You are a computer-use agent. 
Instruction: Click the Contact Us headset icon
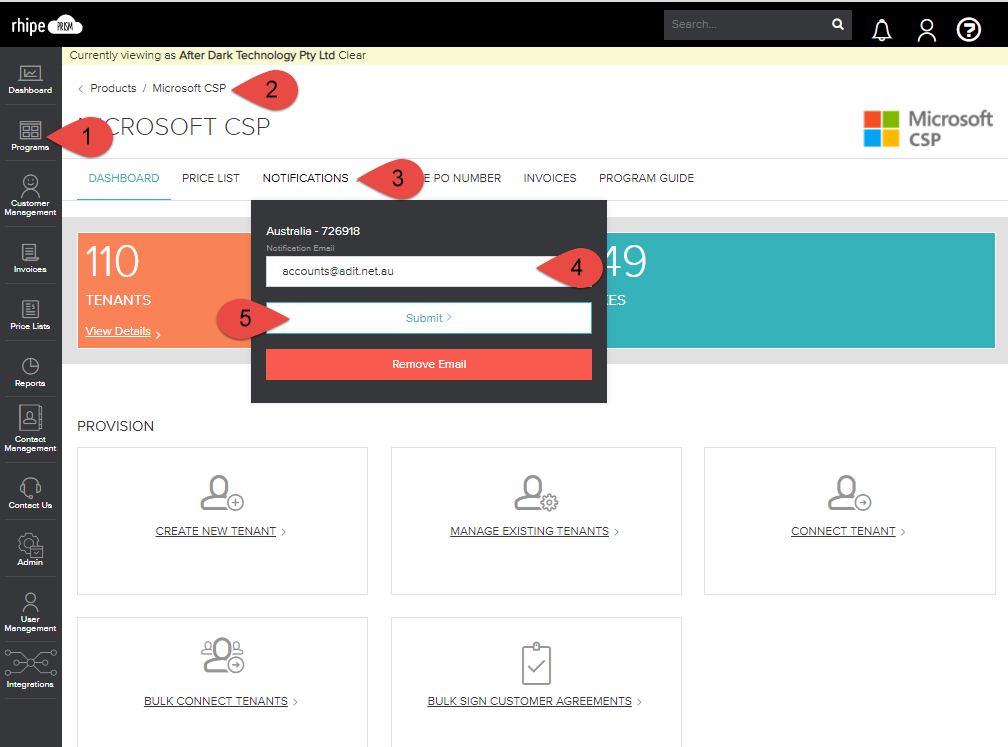30,487
